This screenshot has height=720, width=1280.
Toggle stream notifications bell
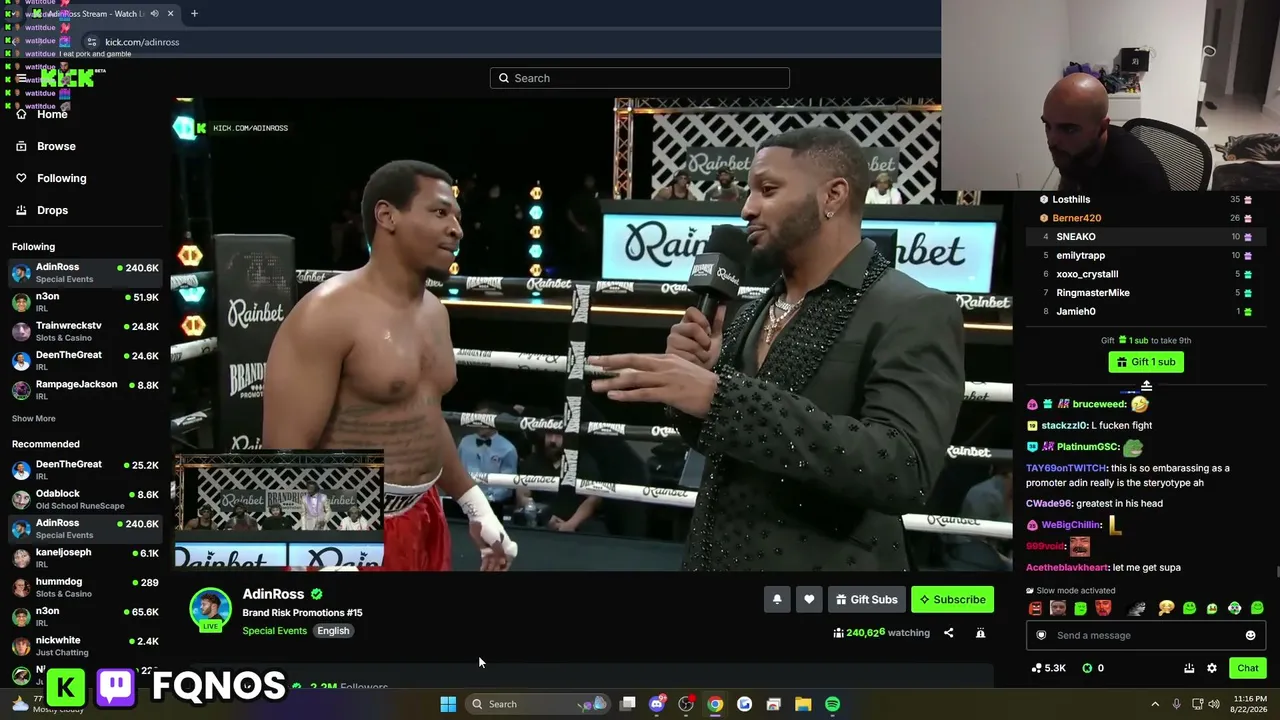777,599
